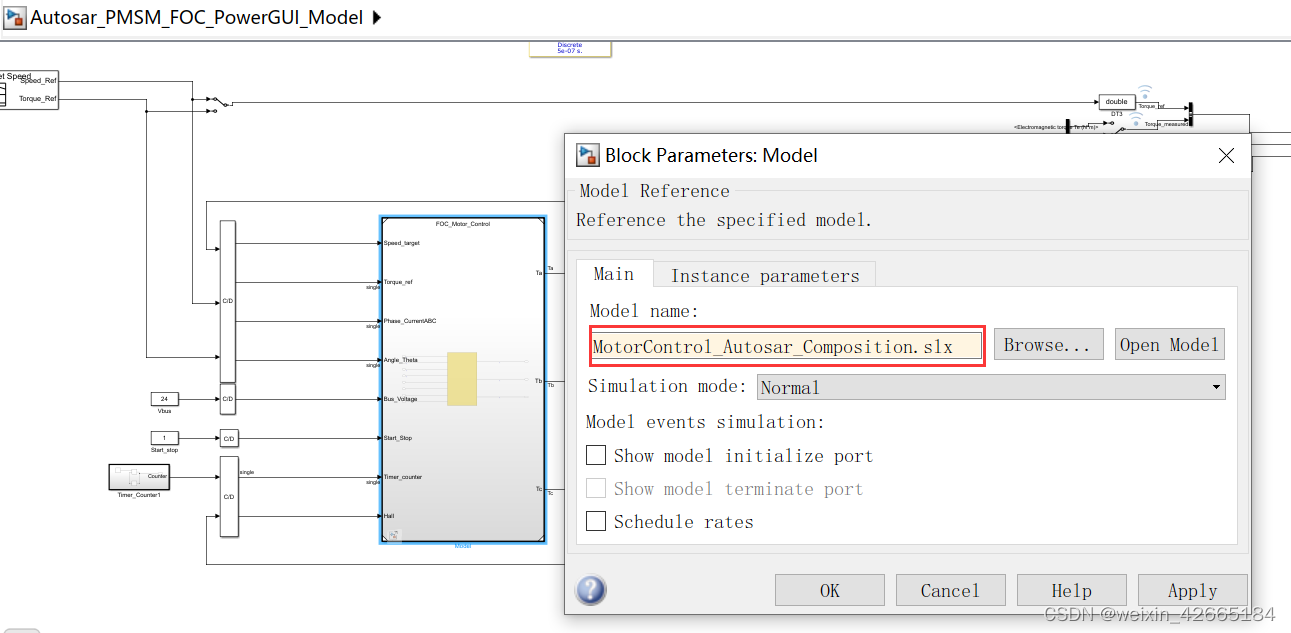The height and width of the screenshot is (633, 1291).
Task: Select the double DT3 conversion block
Action: pos(1116,102)
